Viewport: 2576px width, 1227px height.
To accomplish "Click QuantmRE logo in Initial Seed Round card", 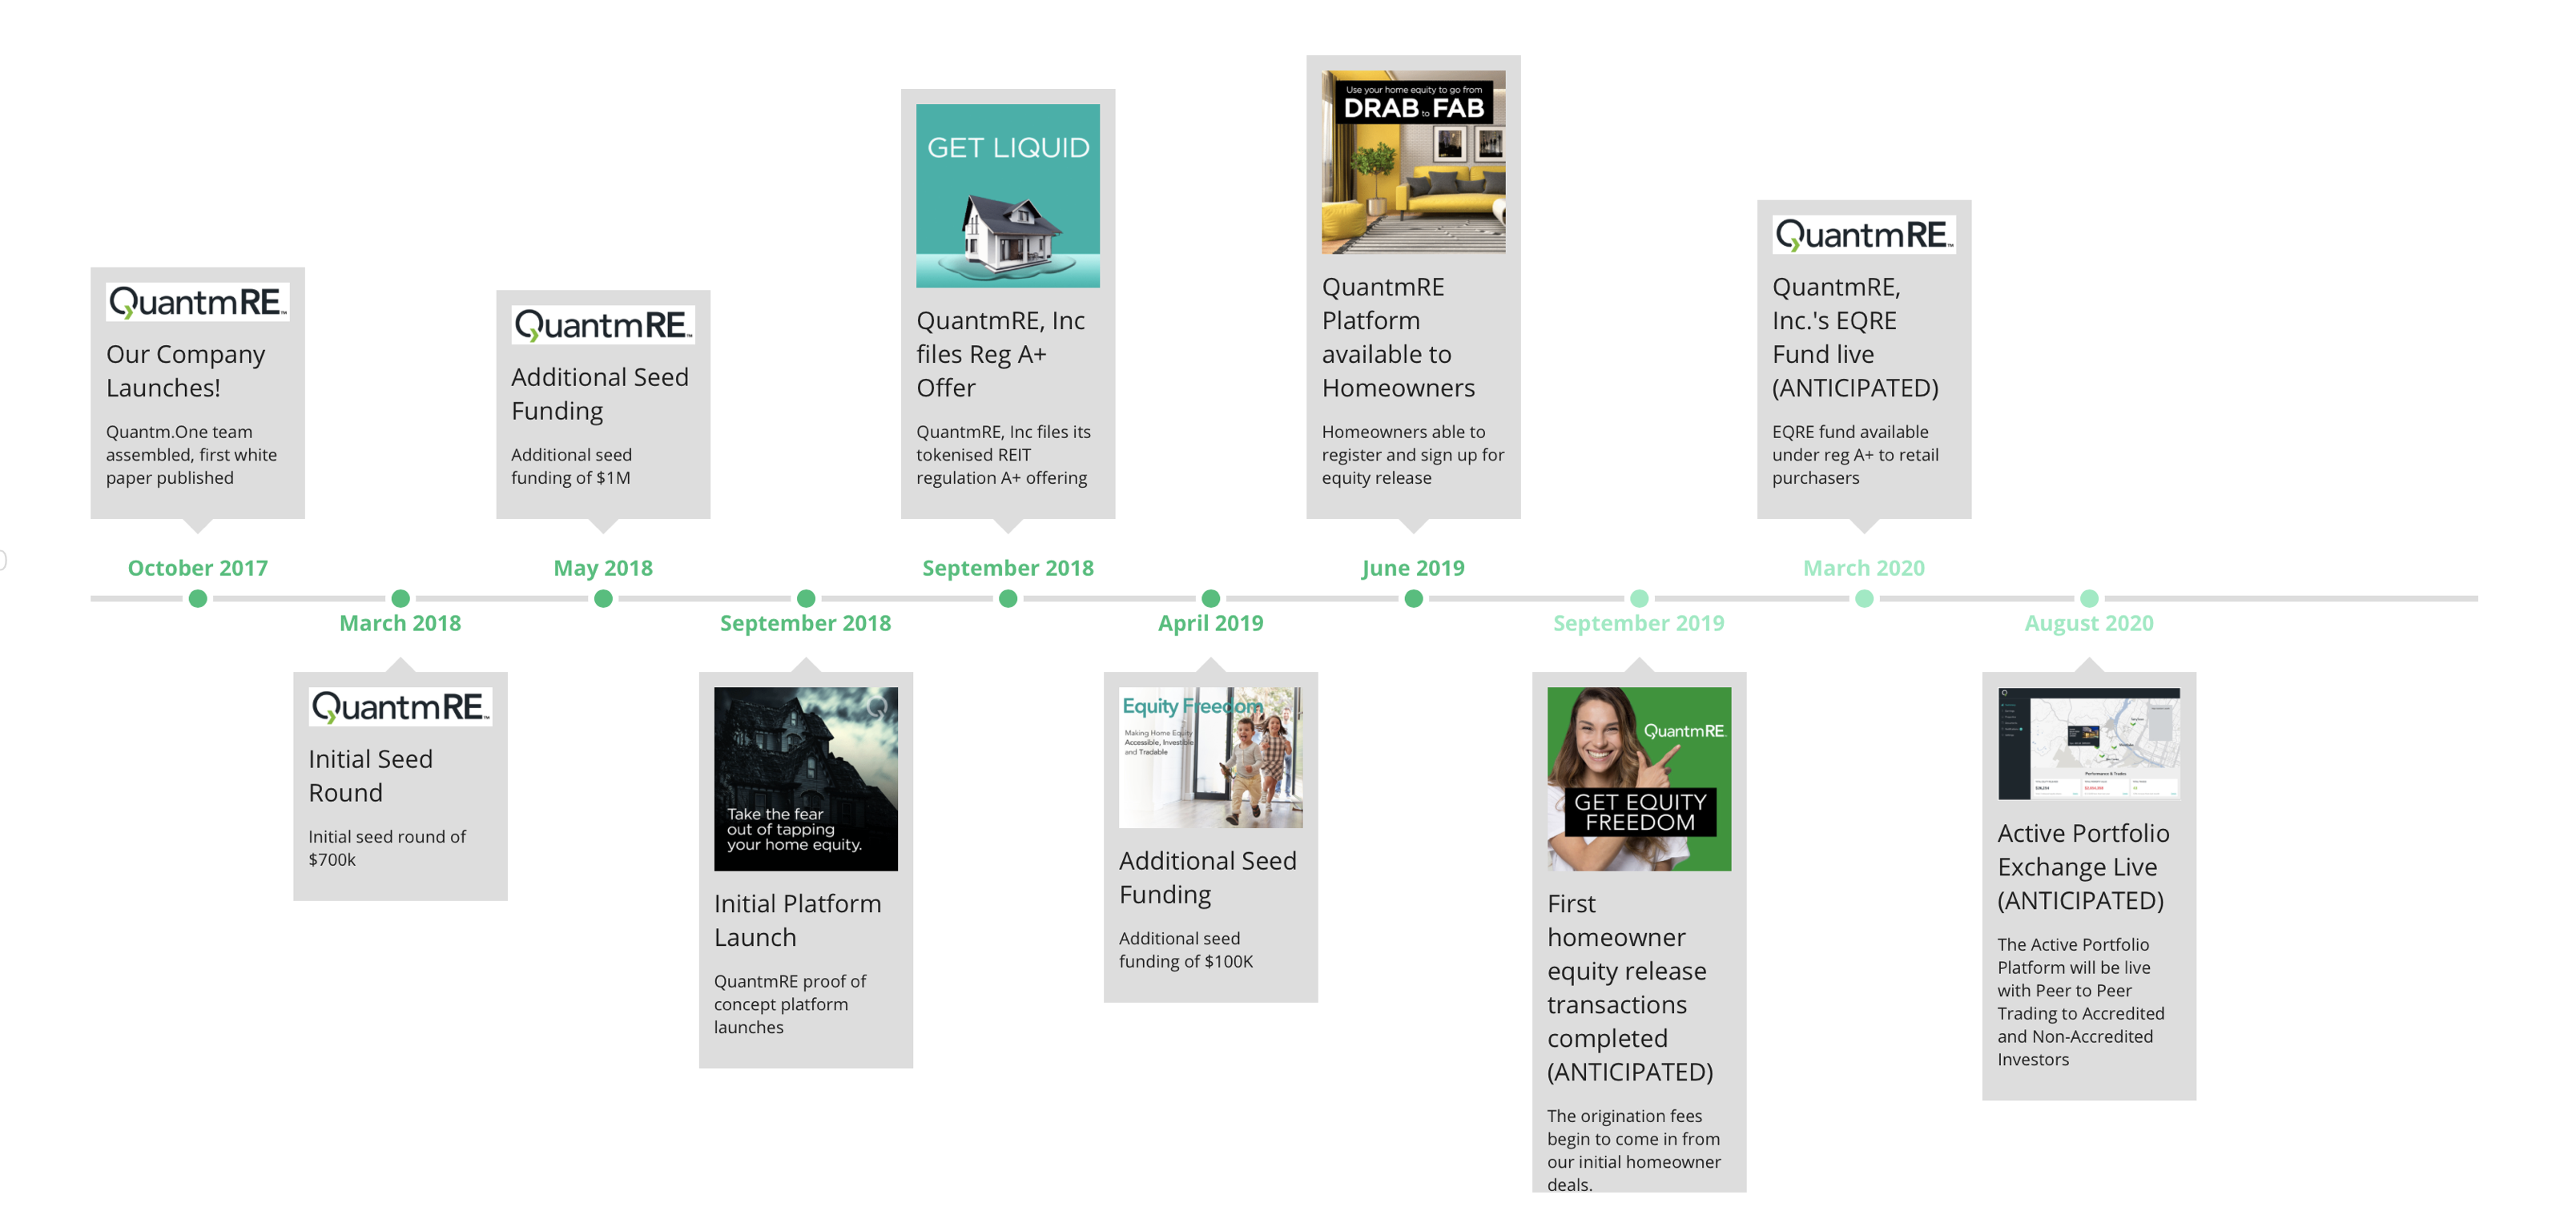I will 400,706.
